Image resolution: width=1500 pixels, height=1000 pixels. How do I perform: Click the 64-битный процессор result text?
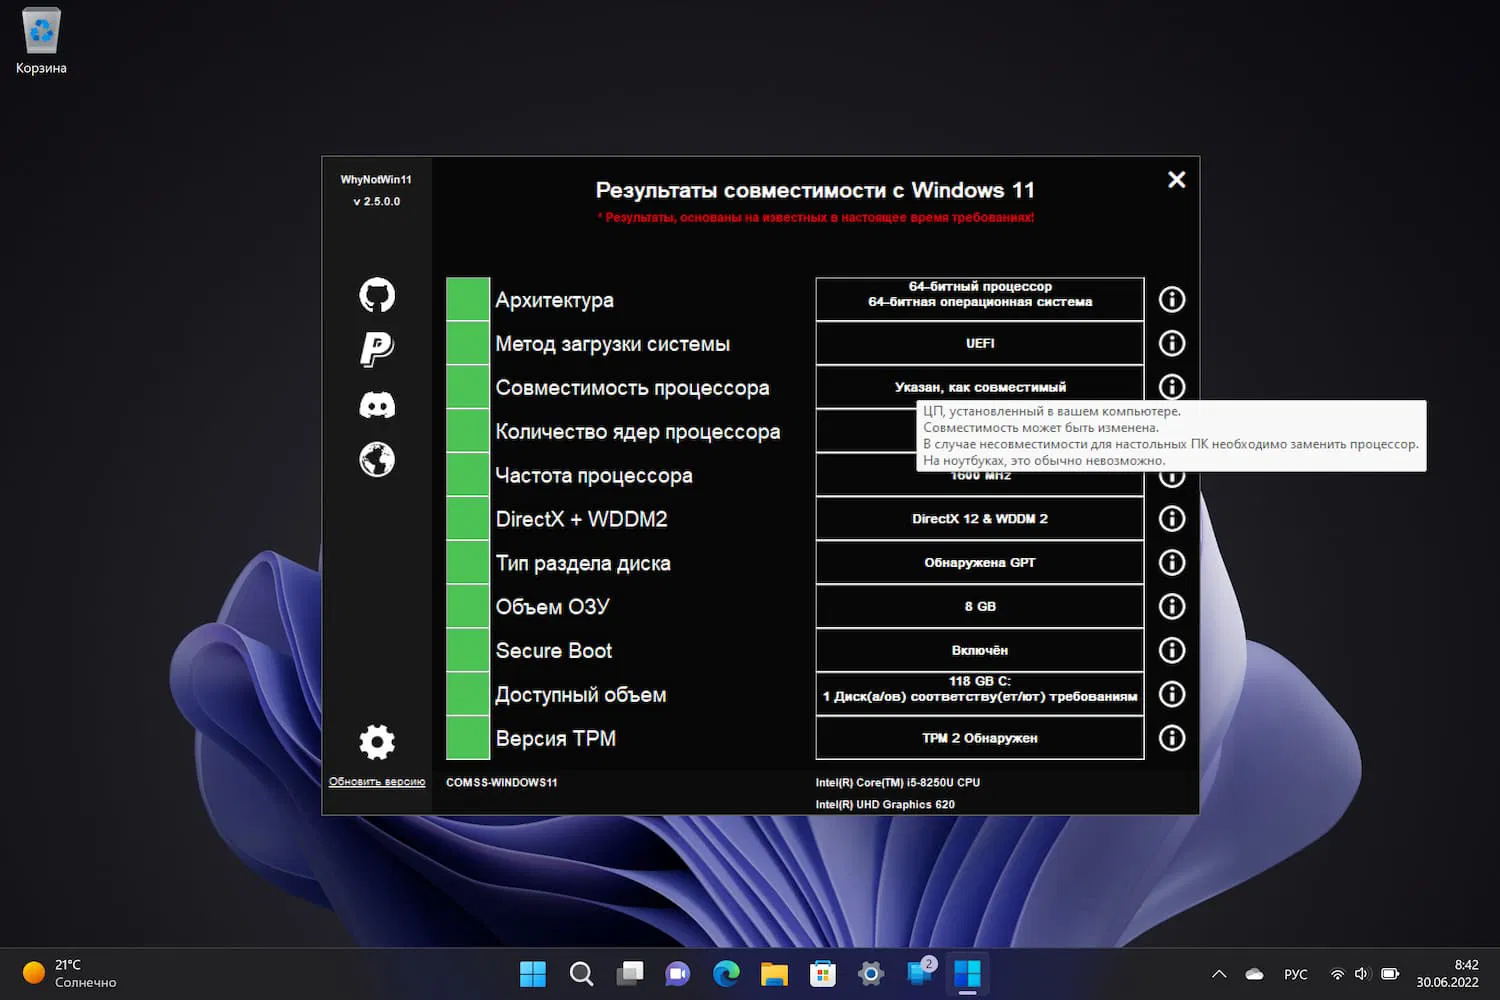coord(980,286)
